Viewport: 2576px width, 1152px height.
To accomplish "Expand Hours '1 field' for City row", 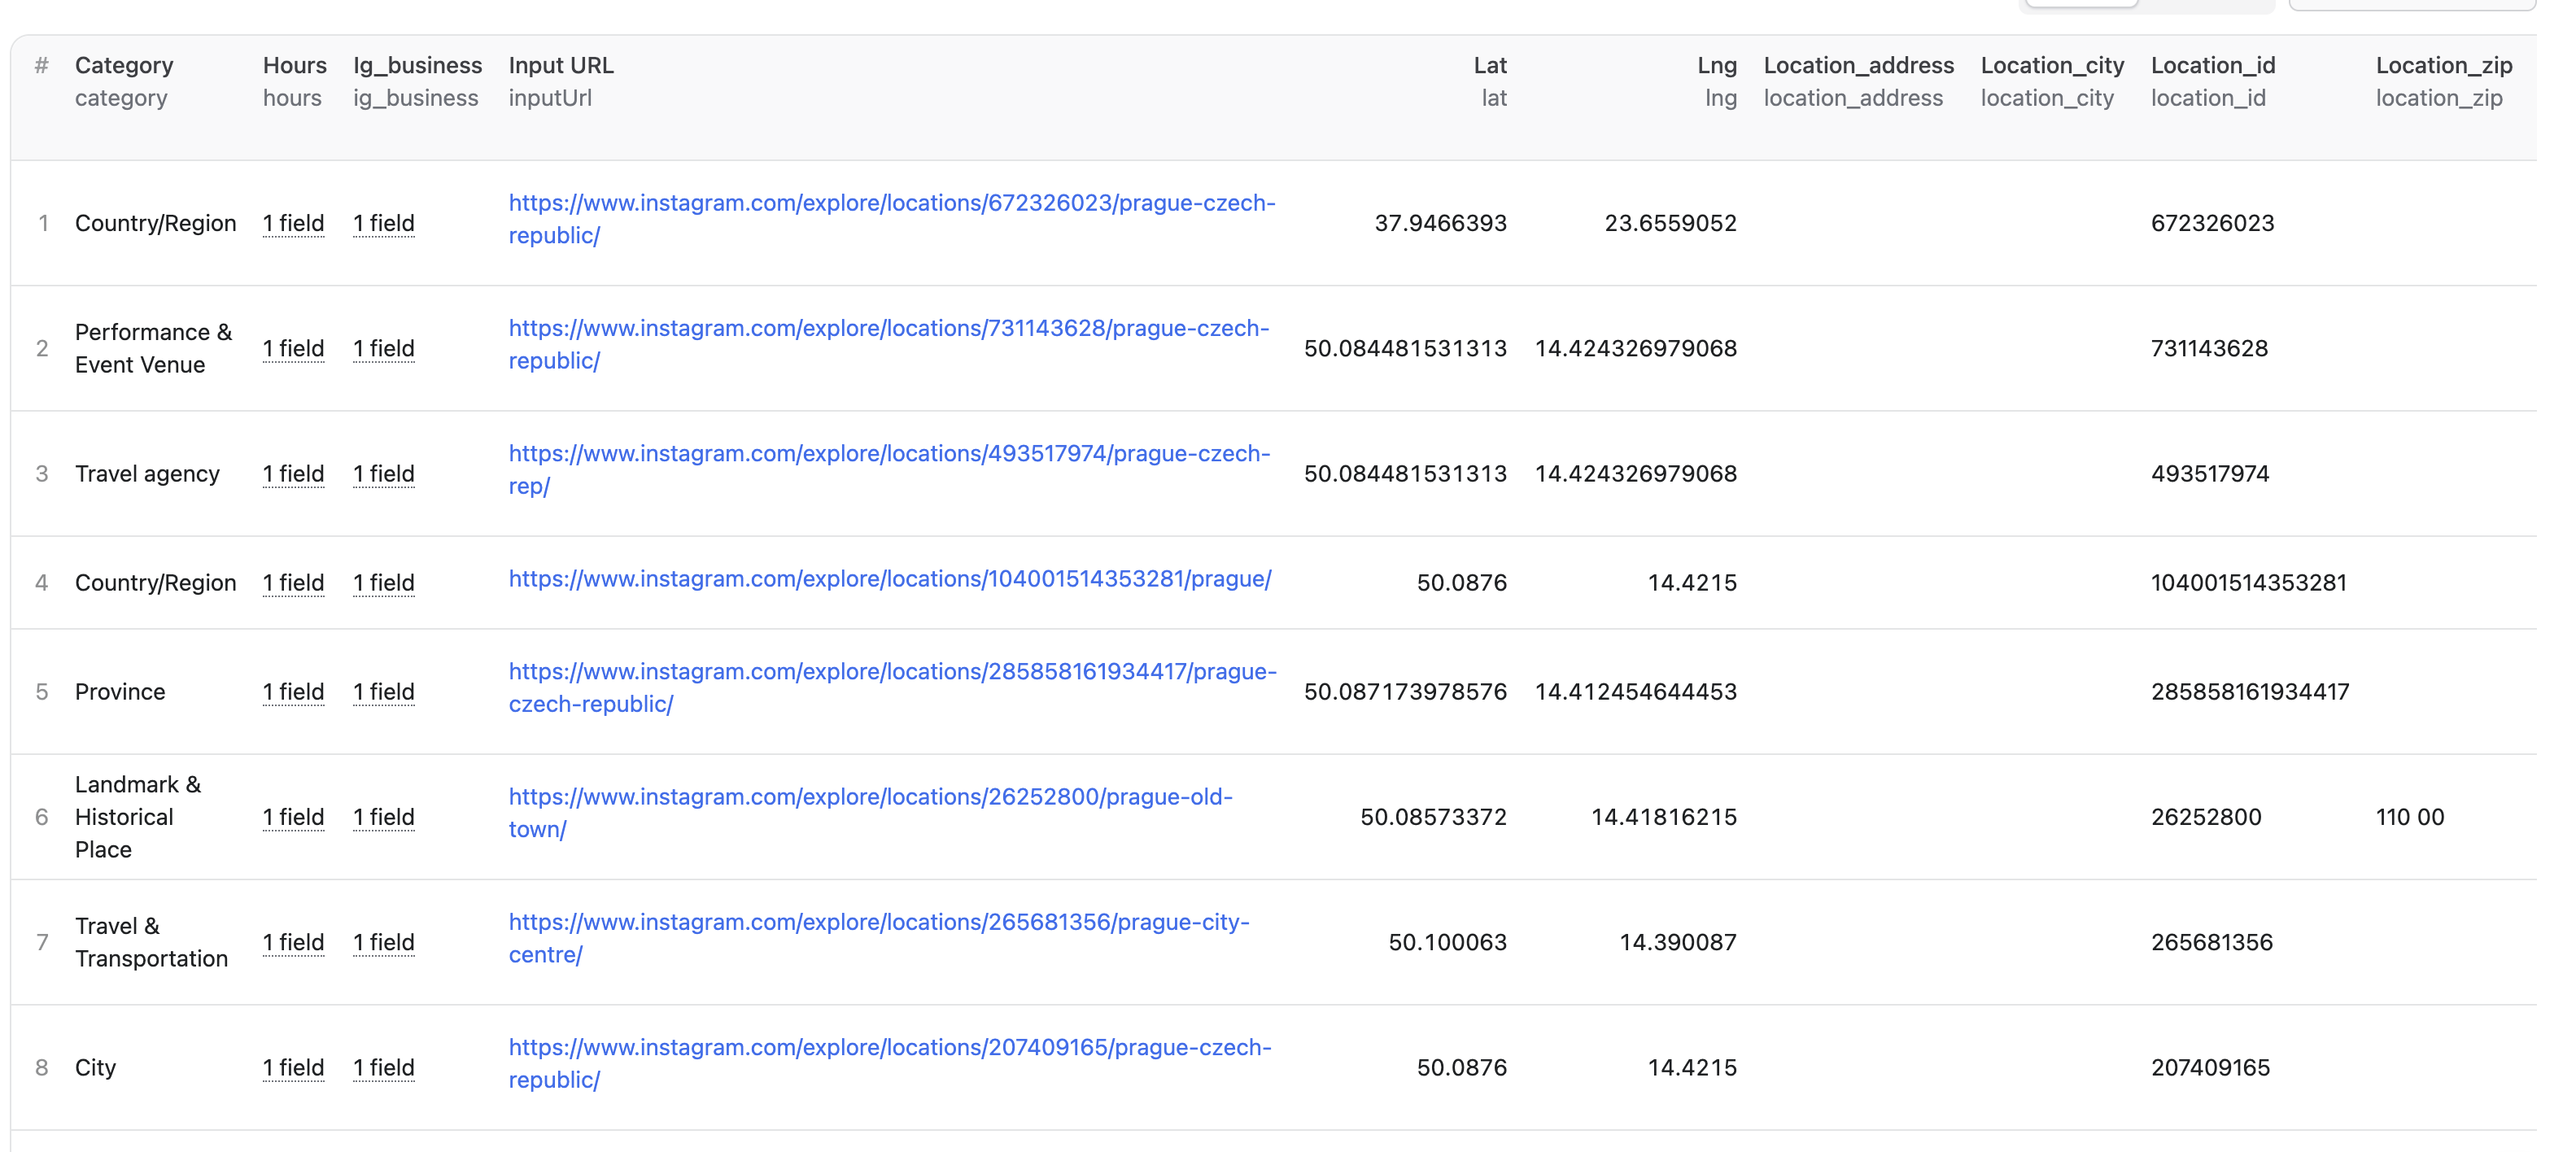I will [x=293, y=1068].
